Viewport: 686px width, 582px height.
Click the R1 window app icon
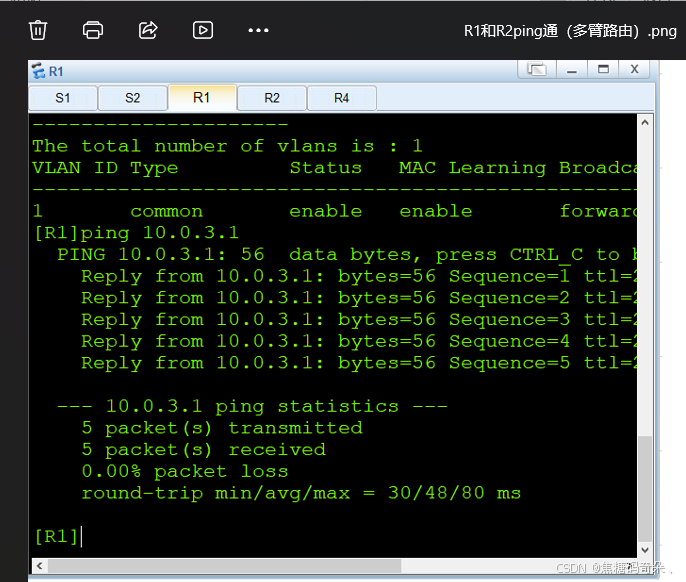point(38,71)
